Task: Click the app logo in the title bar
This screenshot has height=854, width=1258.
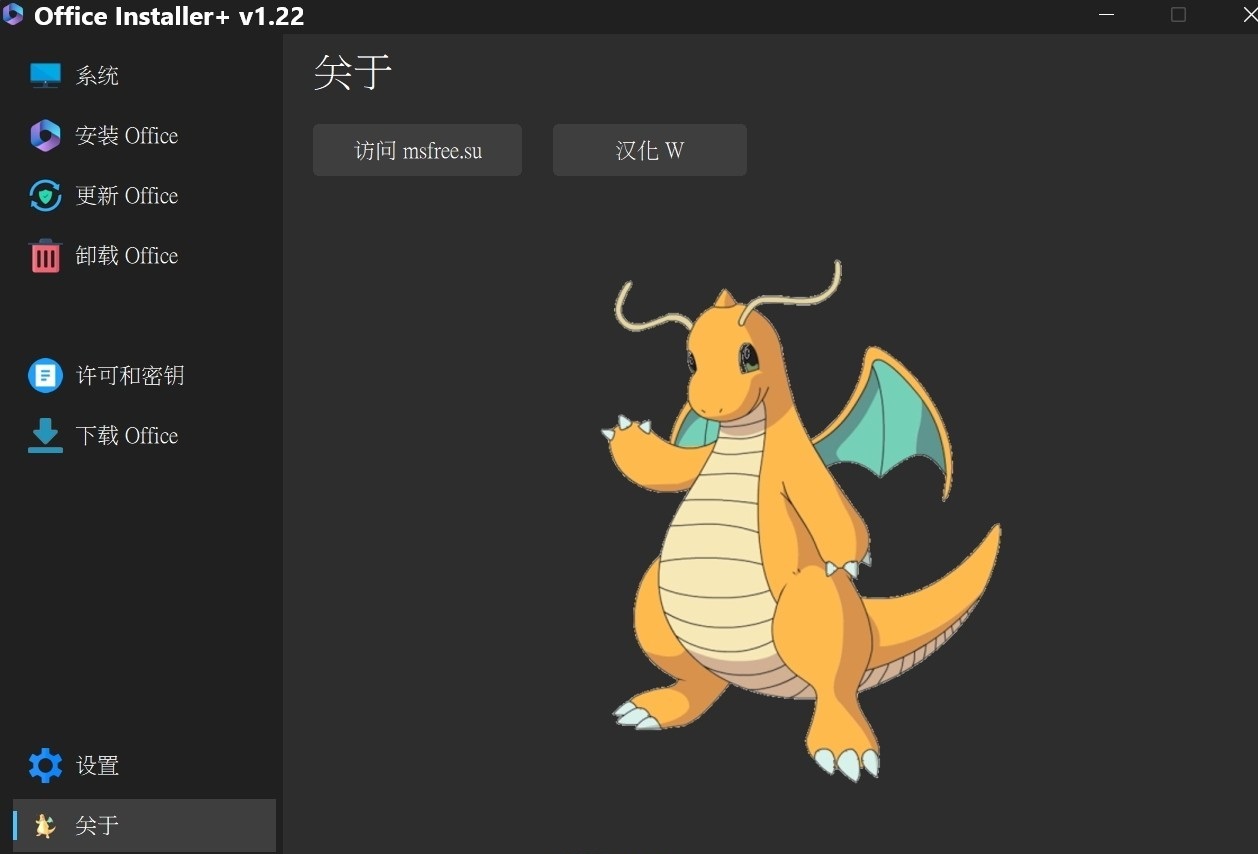Action: (13, 15)
